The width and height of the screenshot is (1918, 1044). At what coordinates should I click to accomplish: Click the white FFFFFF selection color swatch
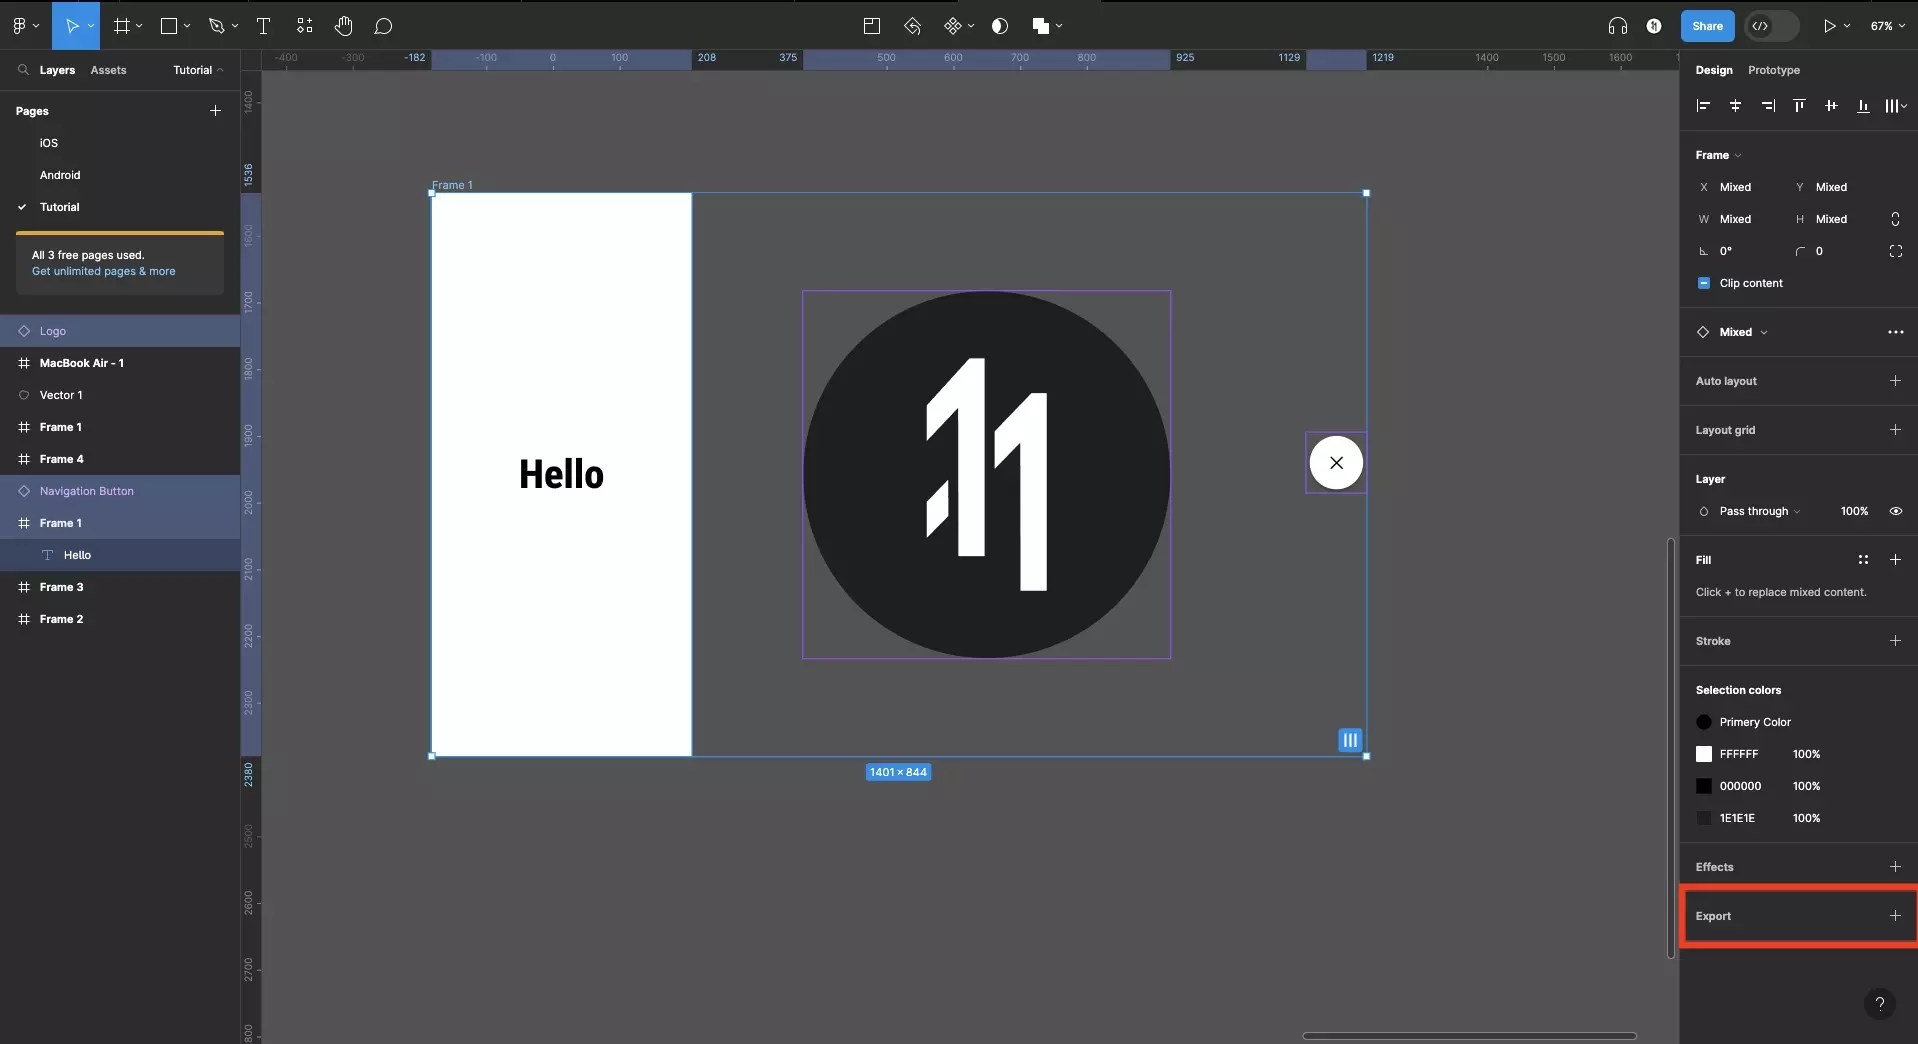[x=1705, y=754]
